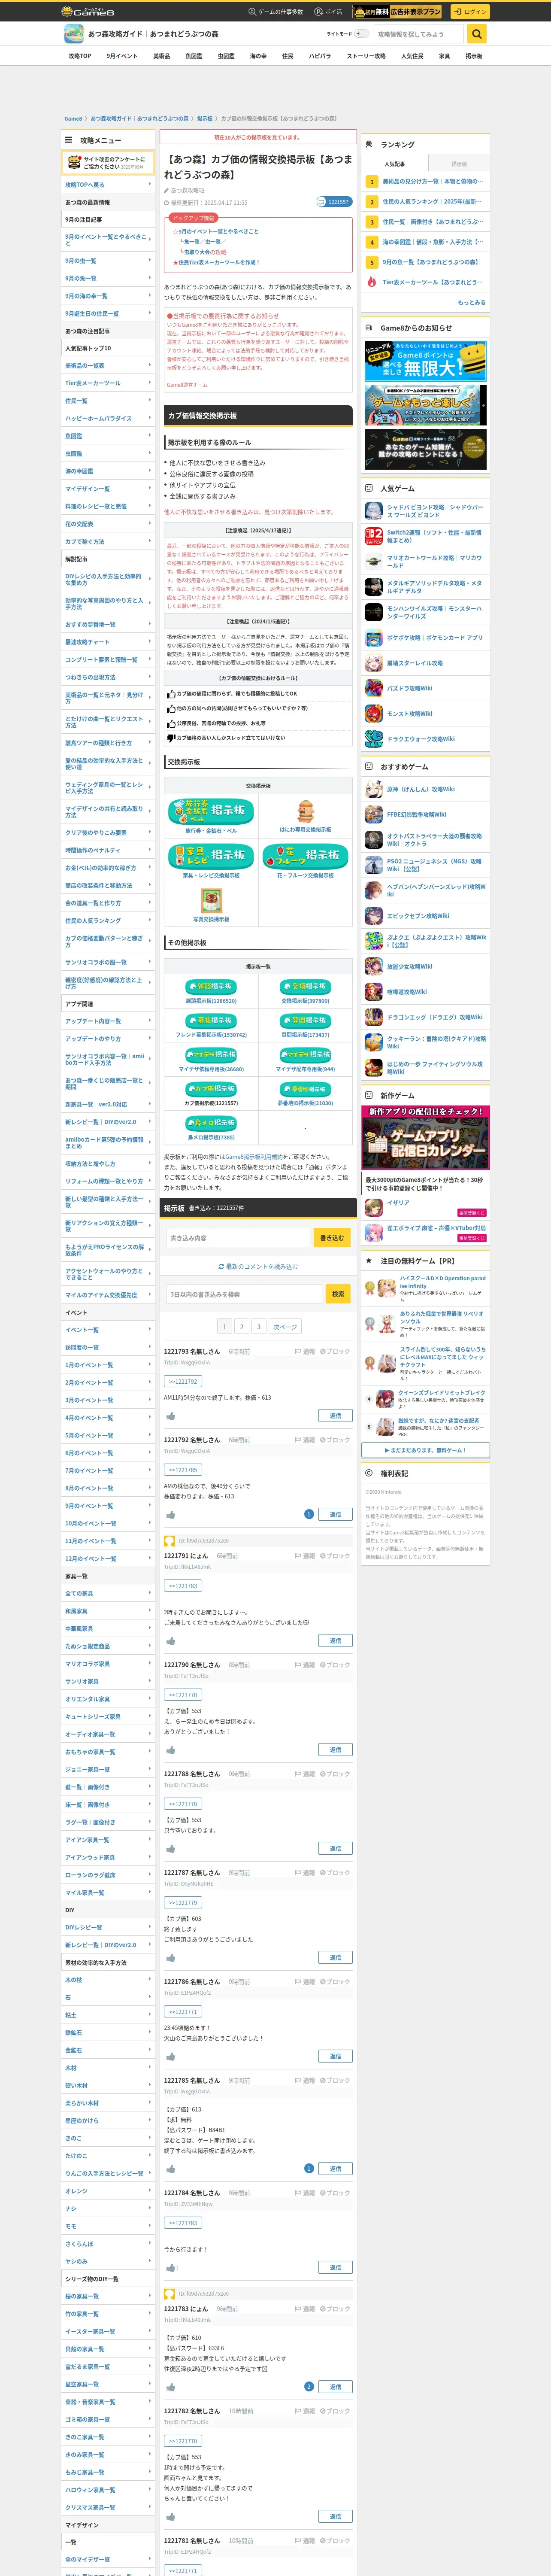The width and height of the screenshot is (551, 2576).
Task: Click もっとみる link in ranking
Action: point(471,302)
